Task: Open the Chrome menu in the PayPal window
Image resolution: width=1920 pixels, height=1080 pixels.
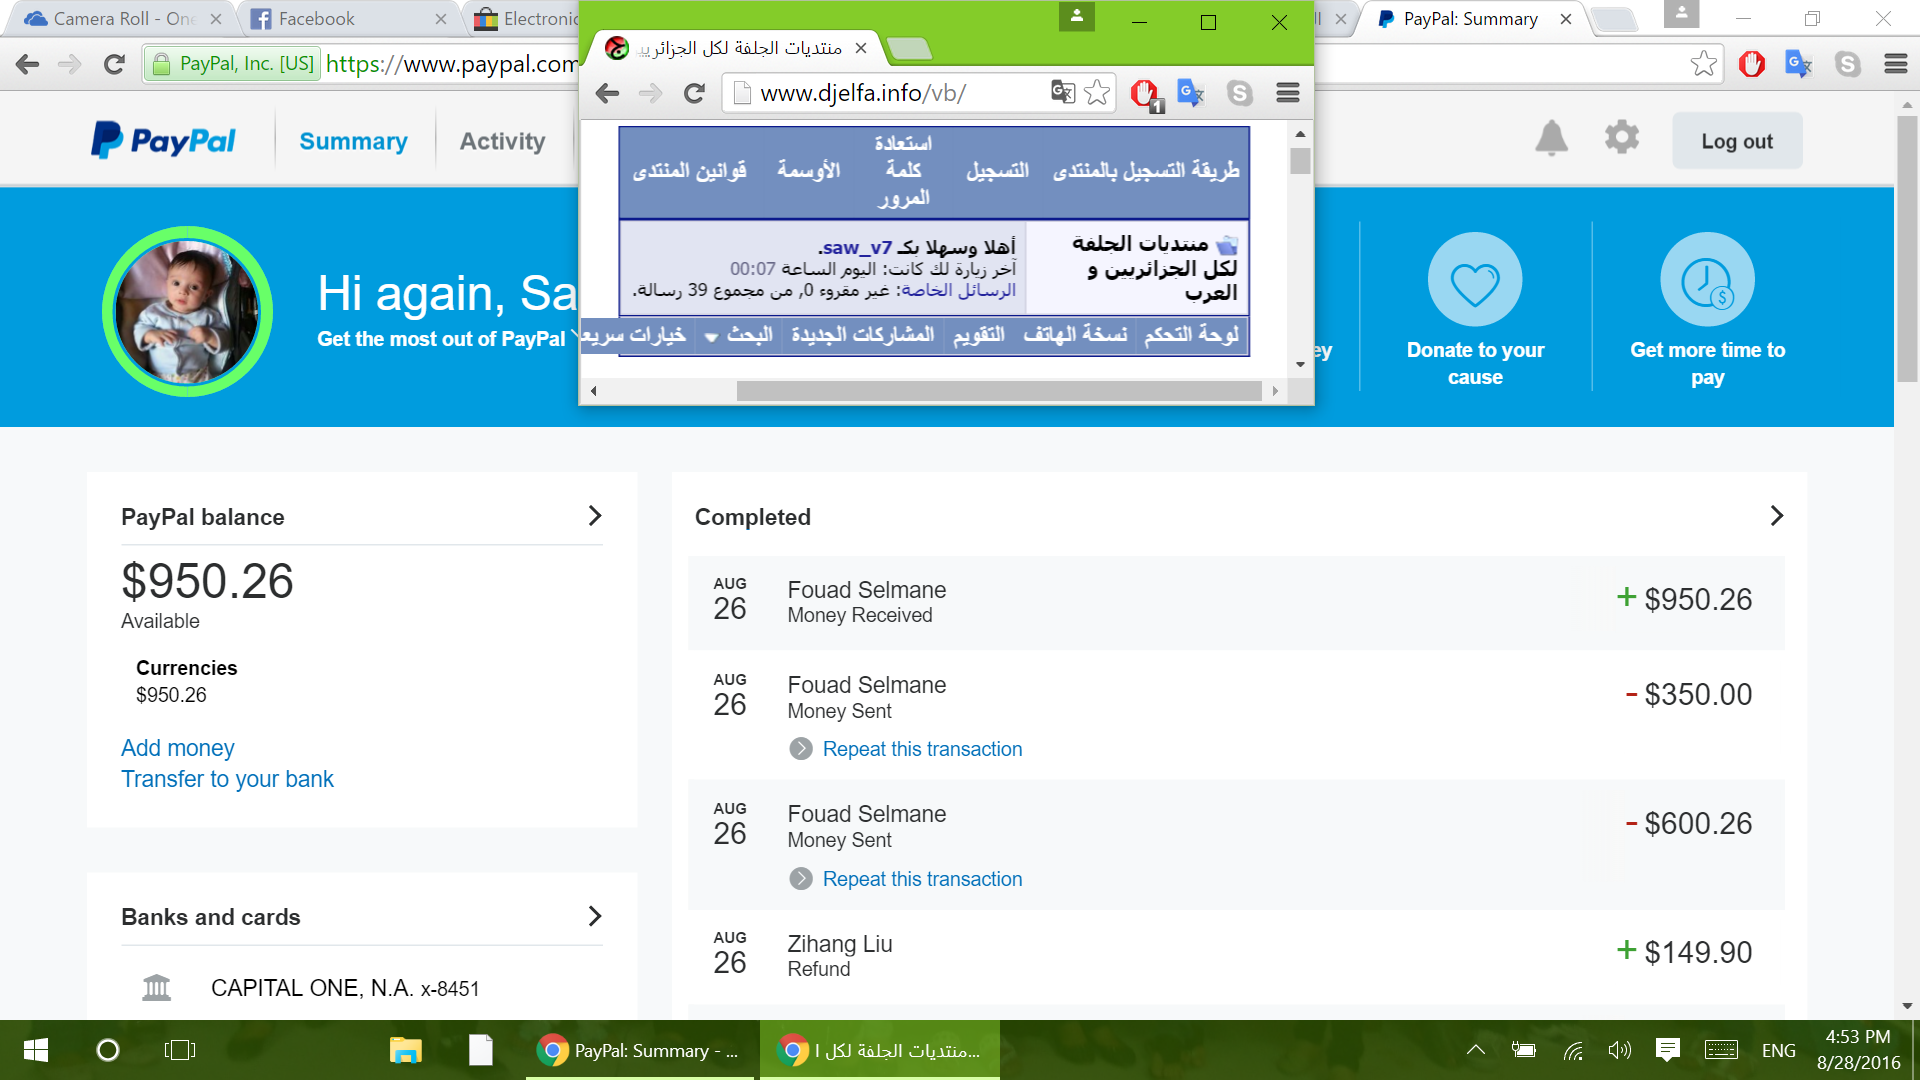Action: point(1896,64)
